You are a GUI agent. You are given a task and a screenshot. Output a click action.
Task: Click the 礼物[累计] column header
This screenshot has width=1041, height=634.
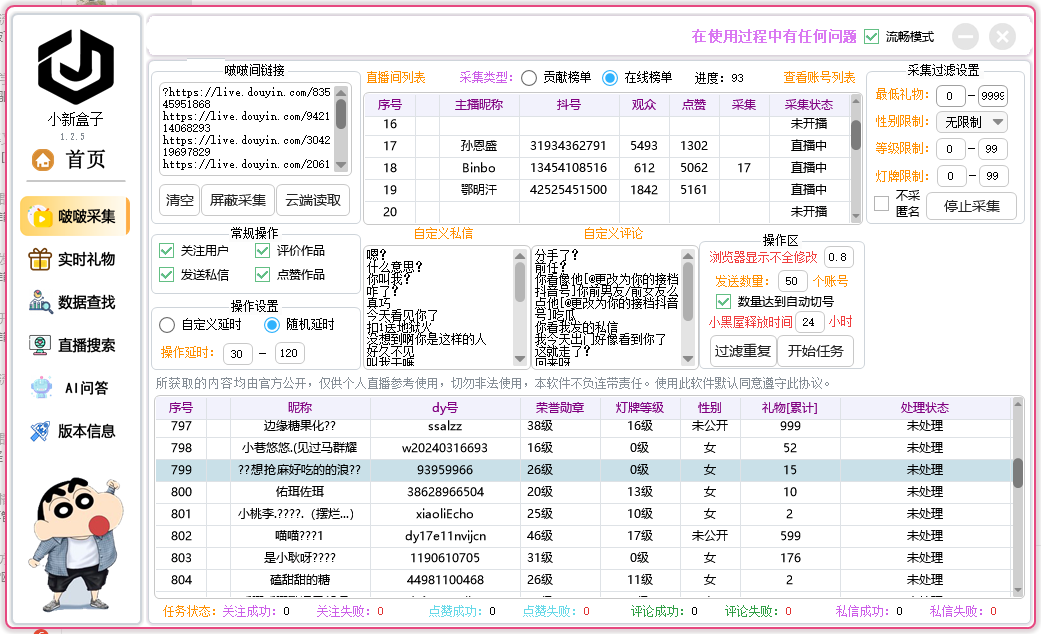click(x=789, y=408)
